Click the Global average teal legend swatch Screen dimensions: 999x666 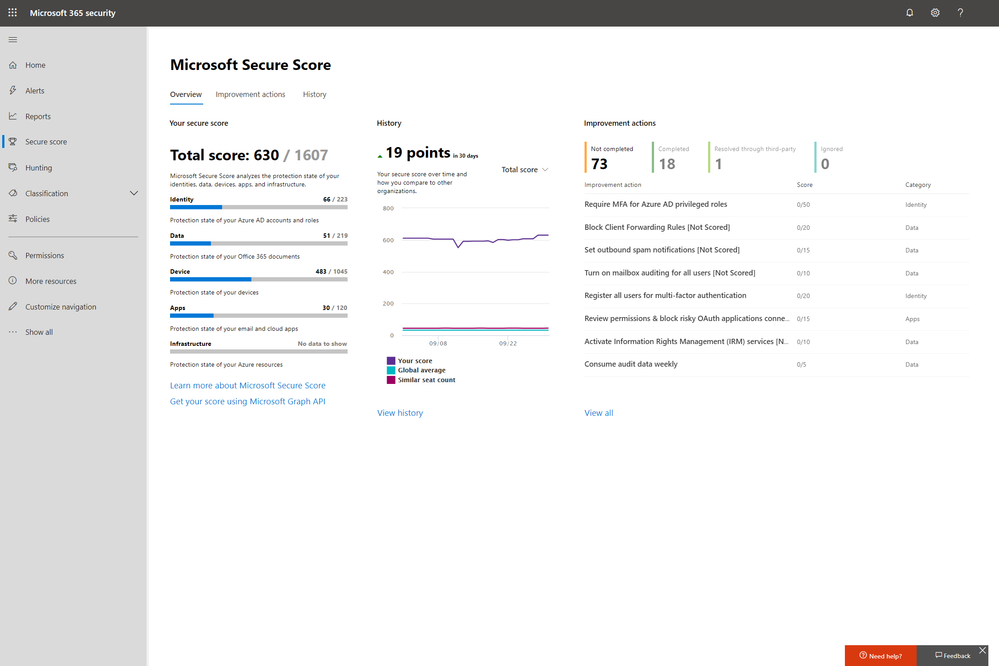391,370
